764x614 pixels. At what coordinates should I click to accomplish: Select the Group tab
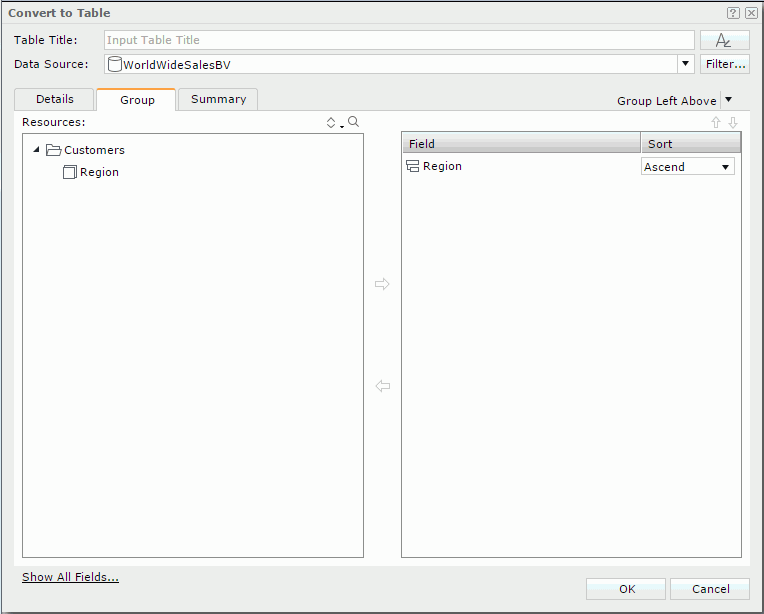(x=136, y=100)
